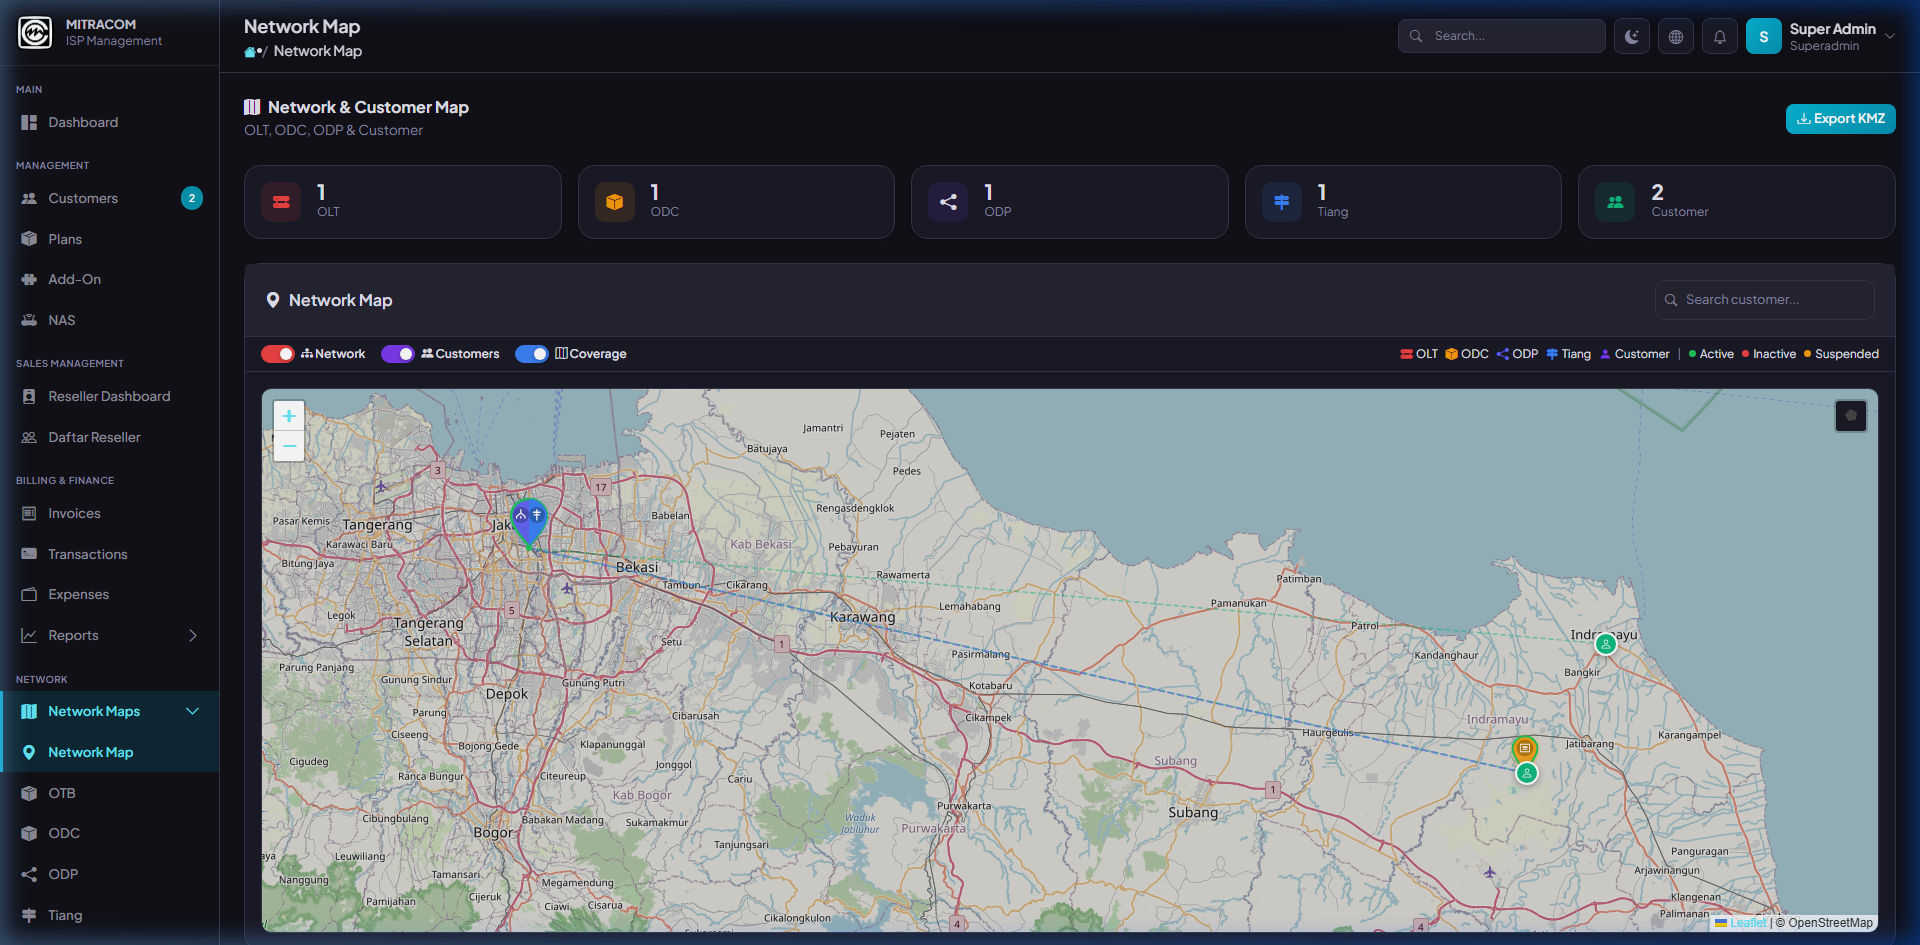Toggle the Coverage layer off
Viewport: 1920px width, 945px height.
(x=531, y=353)
